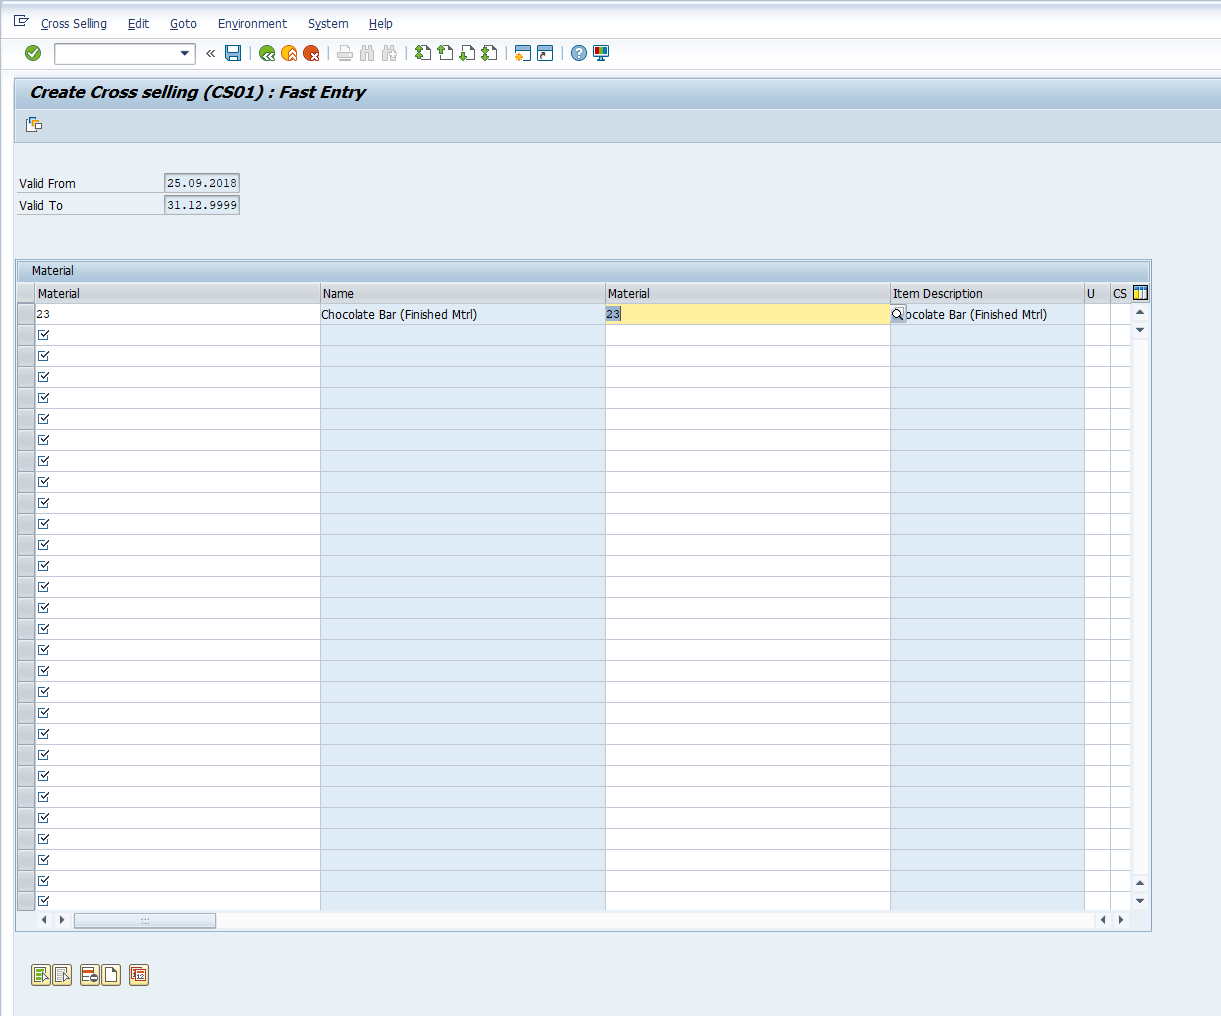Click the red Cancel icon
The width and height of the screenshot is (1221, 1016).
[x=311, y=53]
